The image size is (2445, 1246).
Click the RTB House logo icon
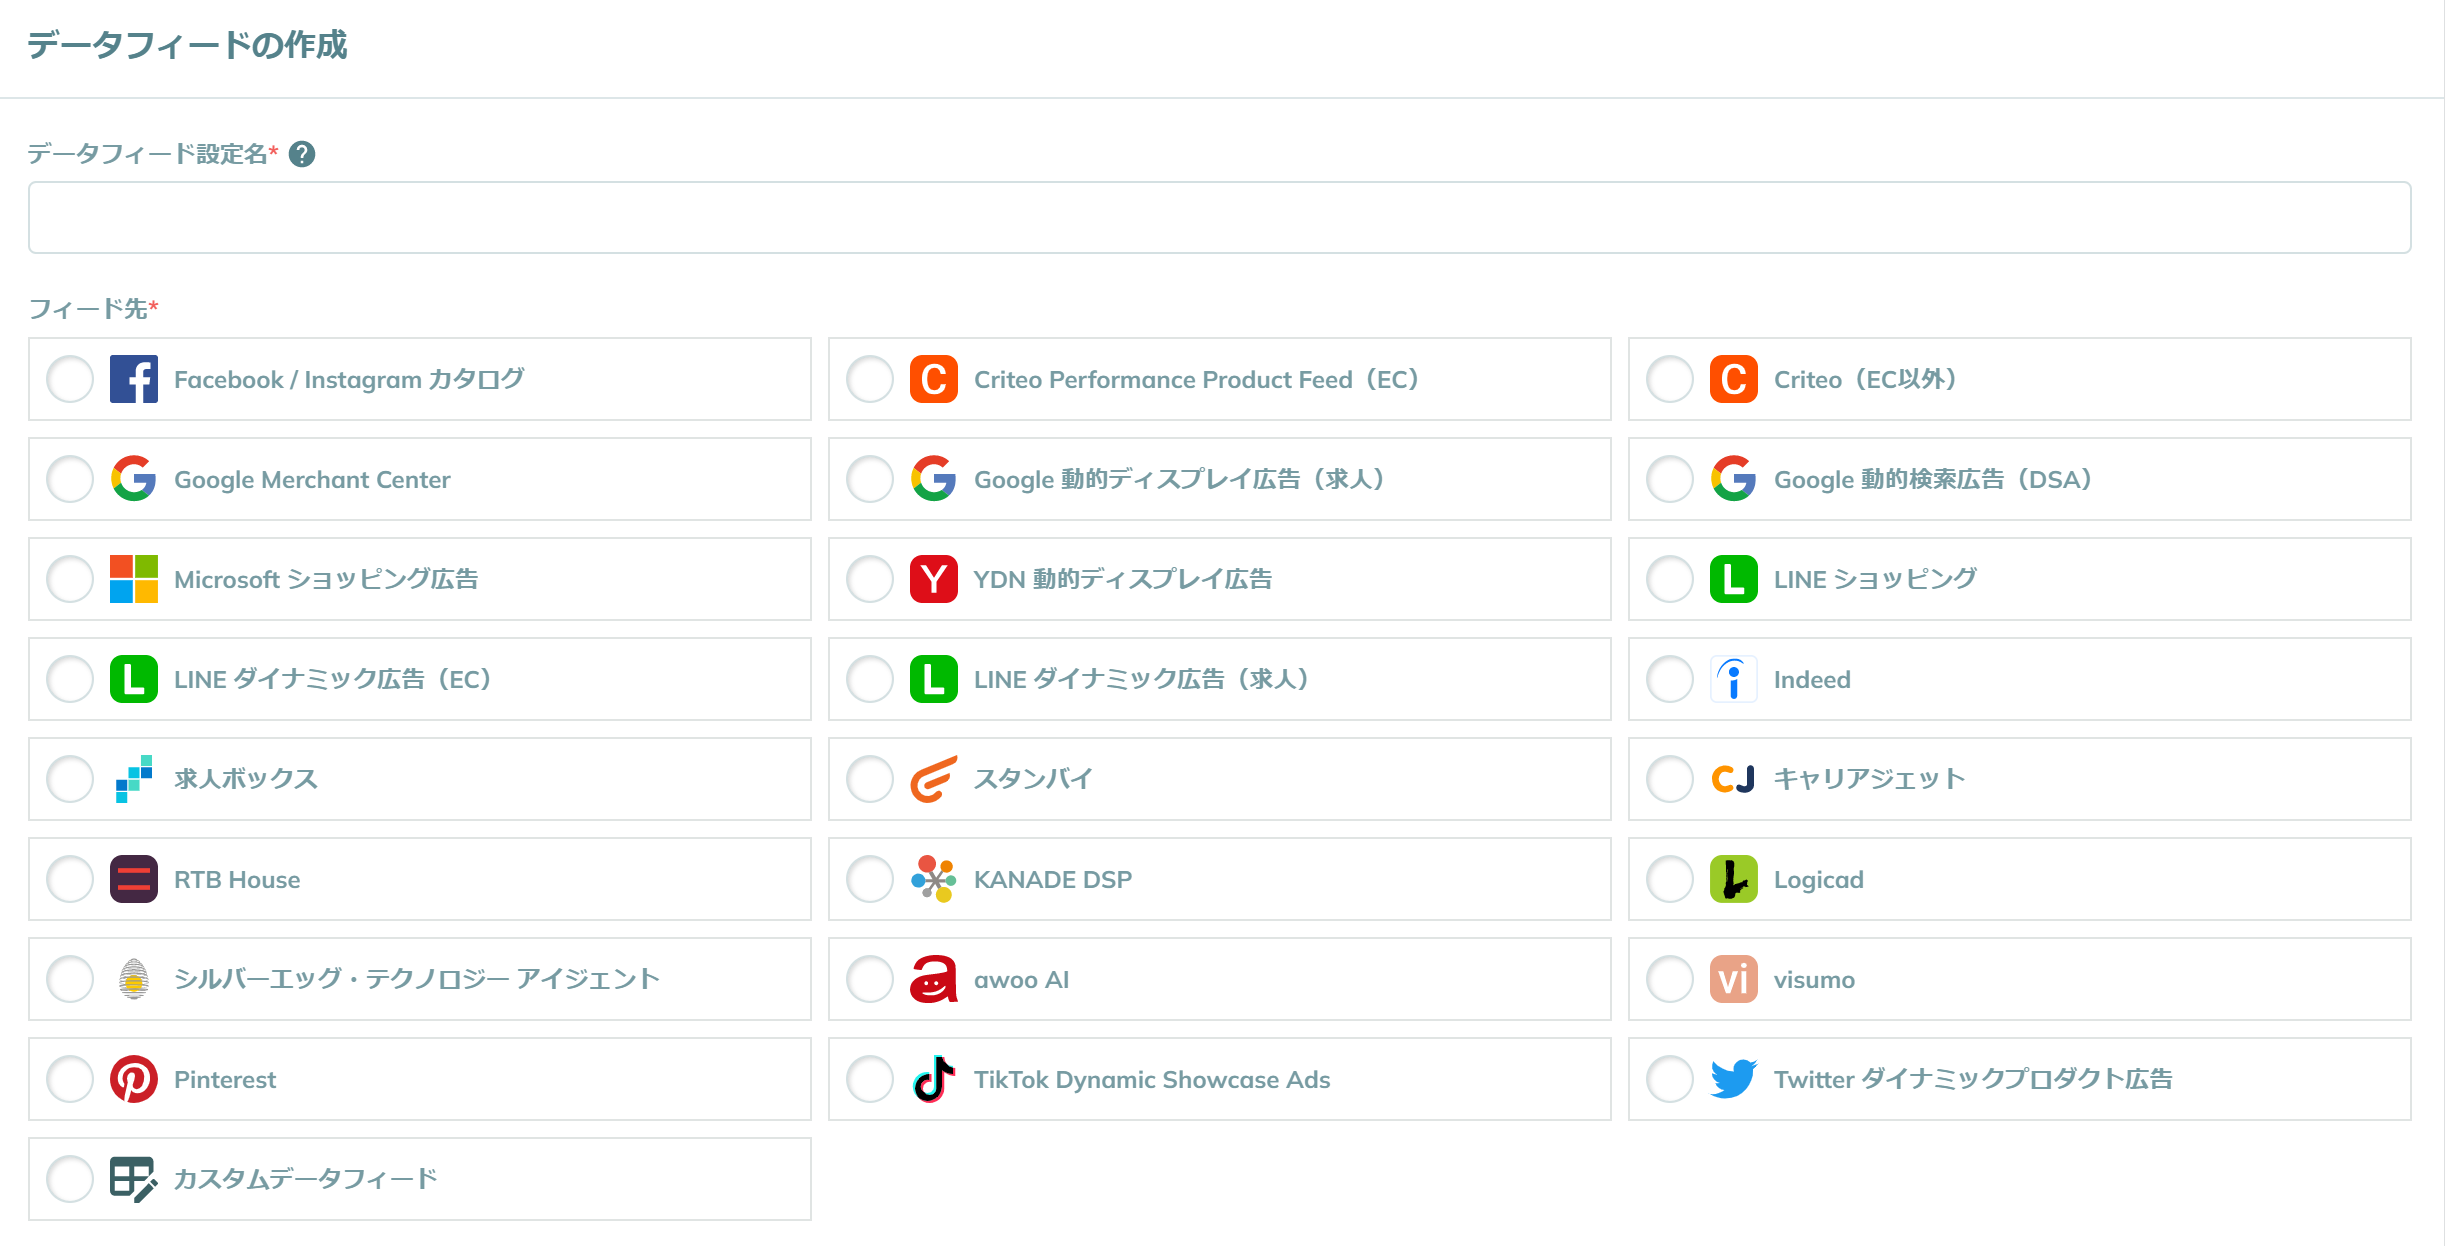(134, 879)
